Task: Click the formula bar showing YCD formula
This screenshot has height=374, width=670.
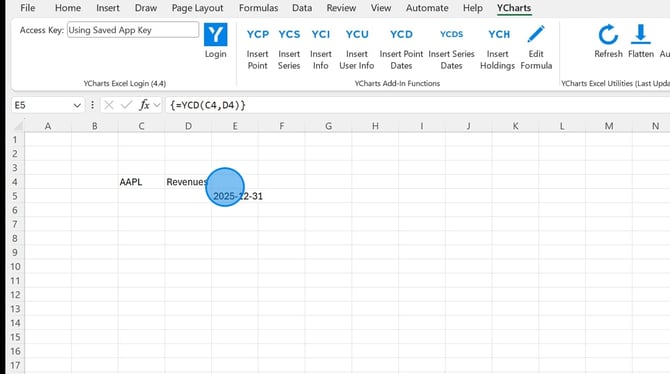Action: (417, 105)
